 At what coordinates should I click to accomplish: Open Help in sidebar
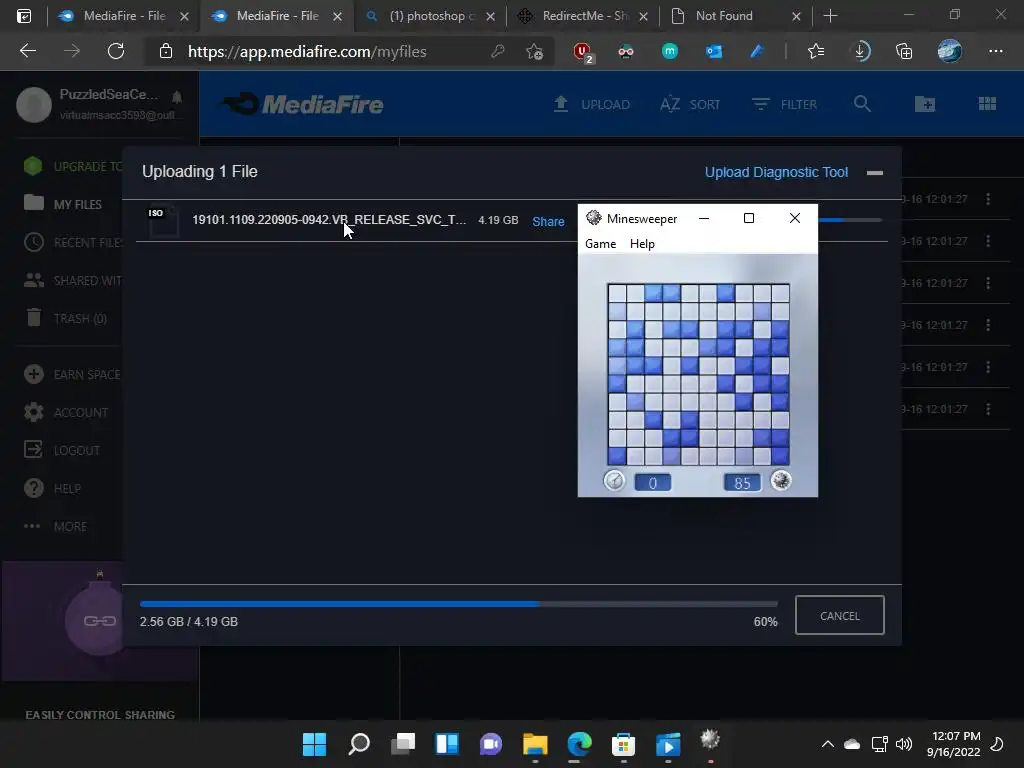[52, 488]
